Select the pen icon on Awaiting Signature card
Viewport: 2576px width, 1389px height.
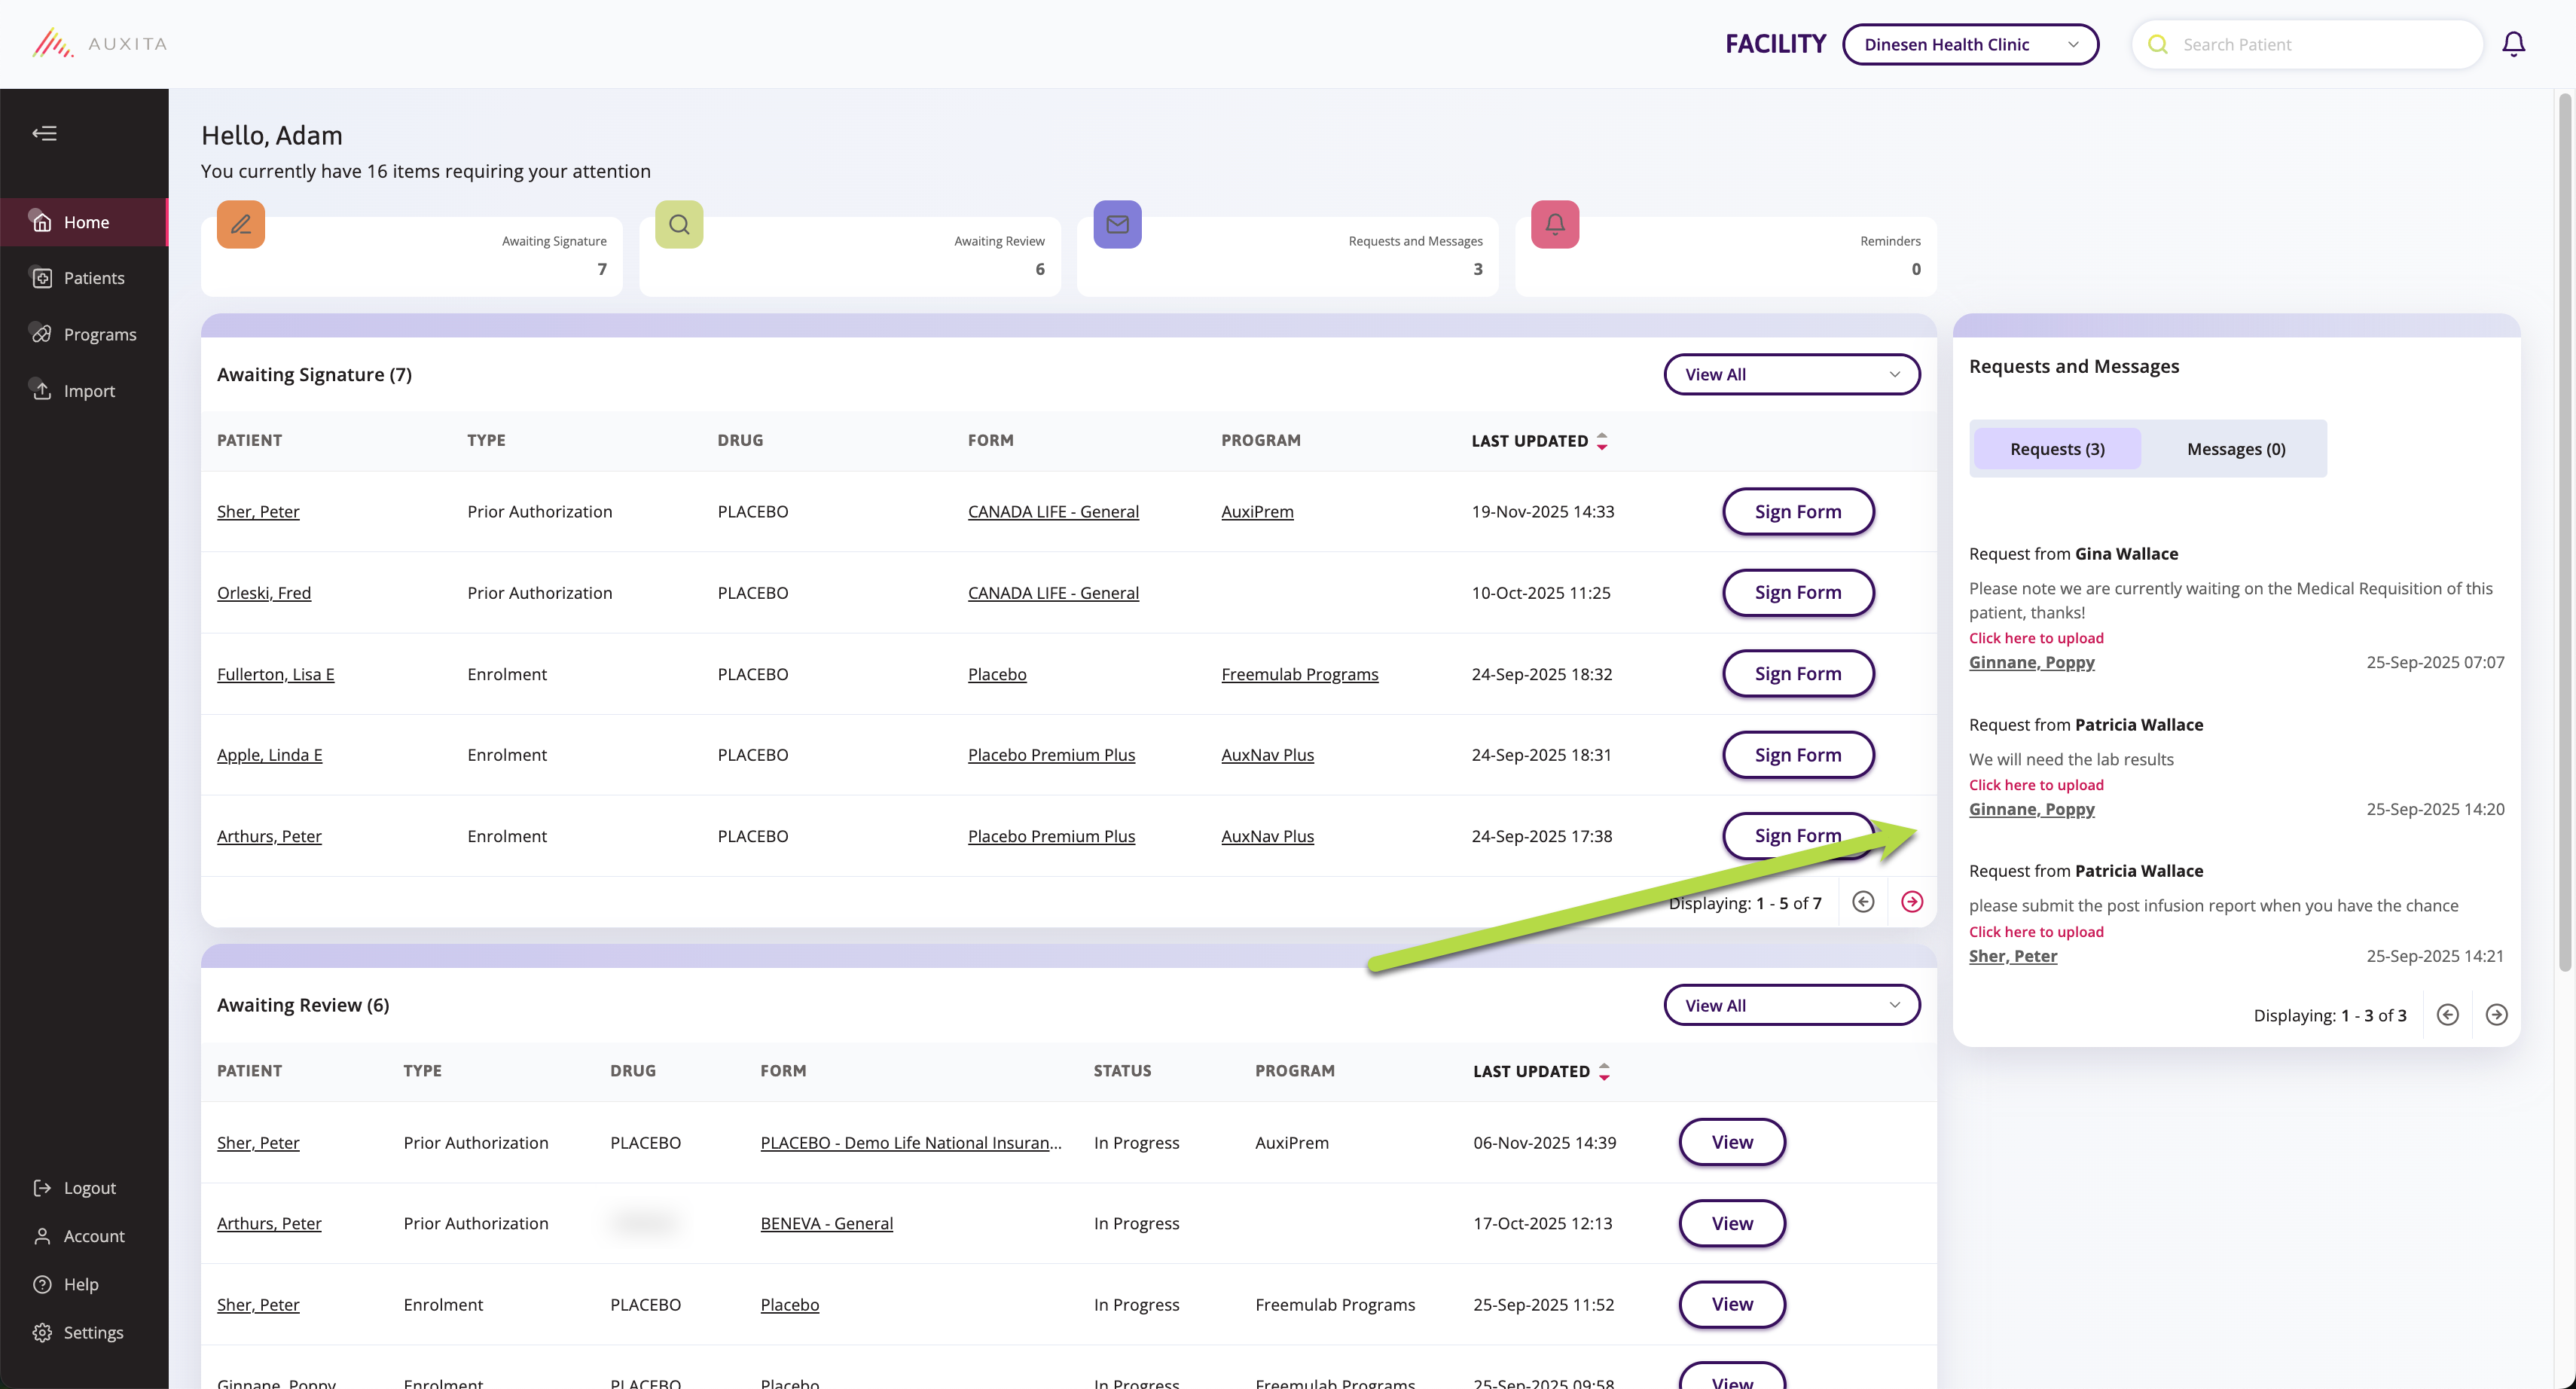pyautogui.click(x=240, y=224)
